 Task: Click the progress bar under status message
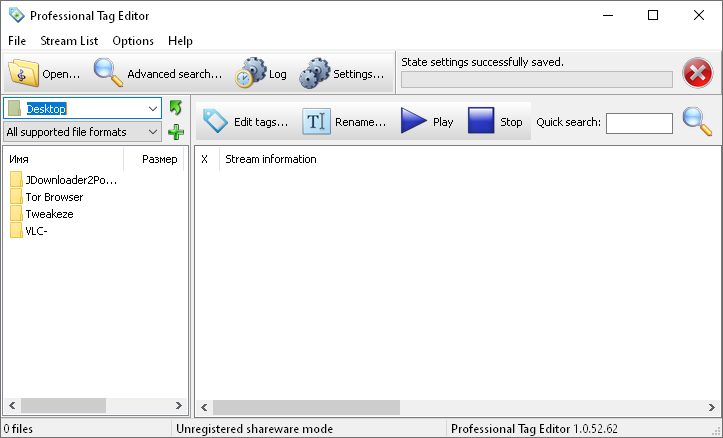pos(537,79)
